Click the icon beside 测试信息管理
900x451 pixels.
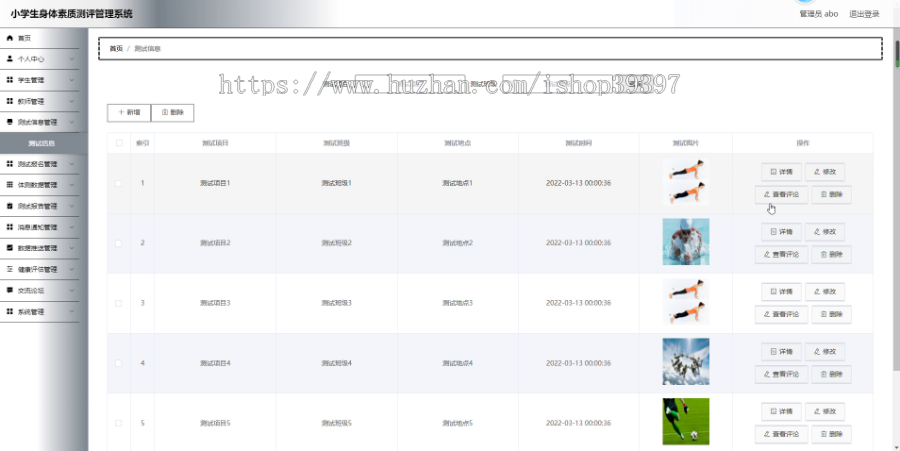point(9,122)
